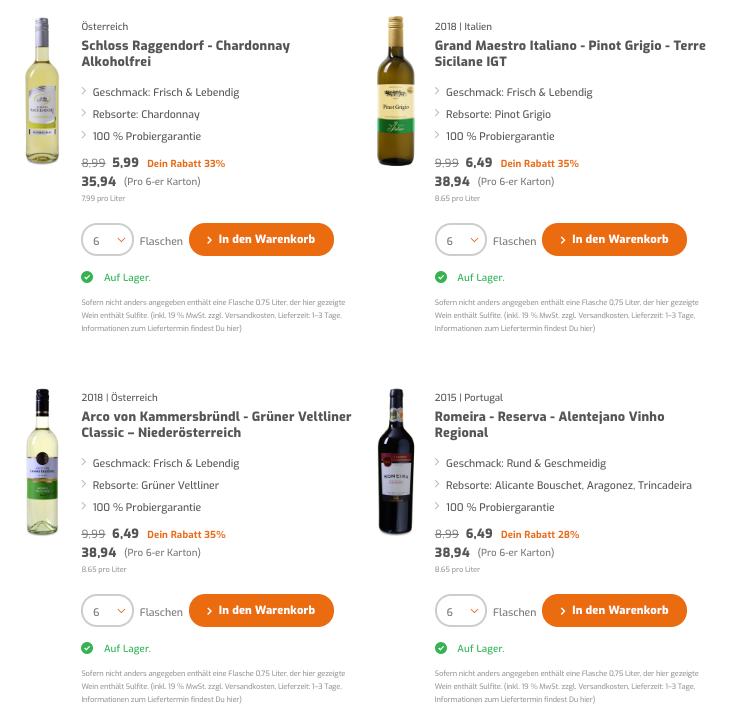Click chevron beside Geschmack: Rund & Geschmeidig
The width and height of the screenshot is (738, 723).
(438, 463)
